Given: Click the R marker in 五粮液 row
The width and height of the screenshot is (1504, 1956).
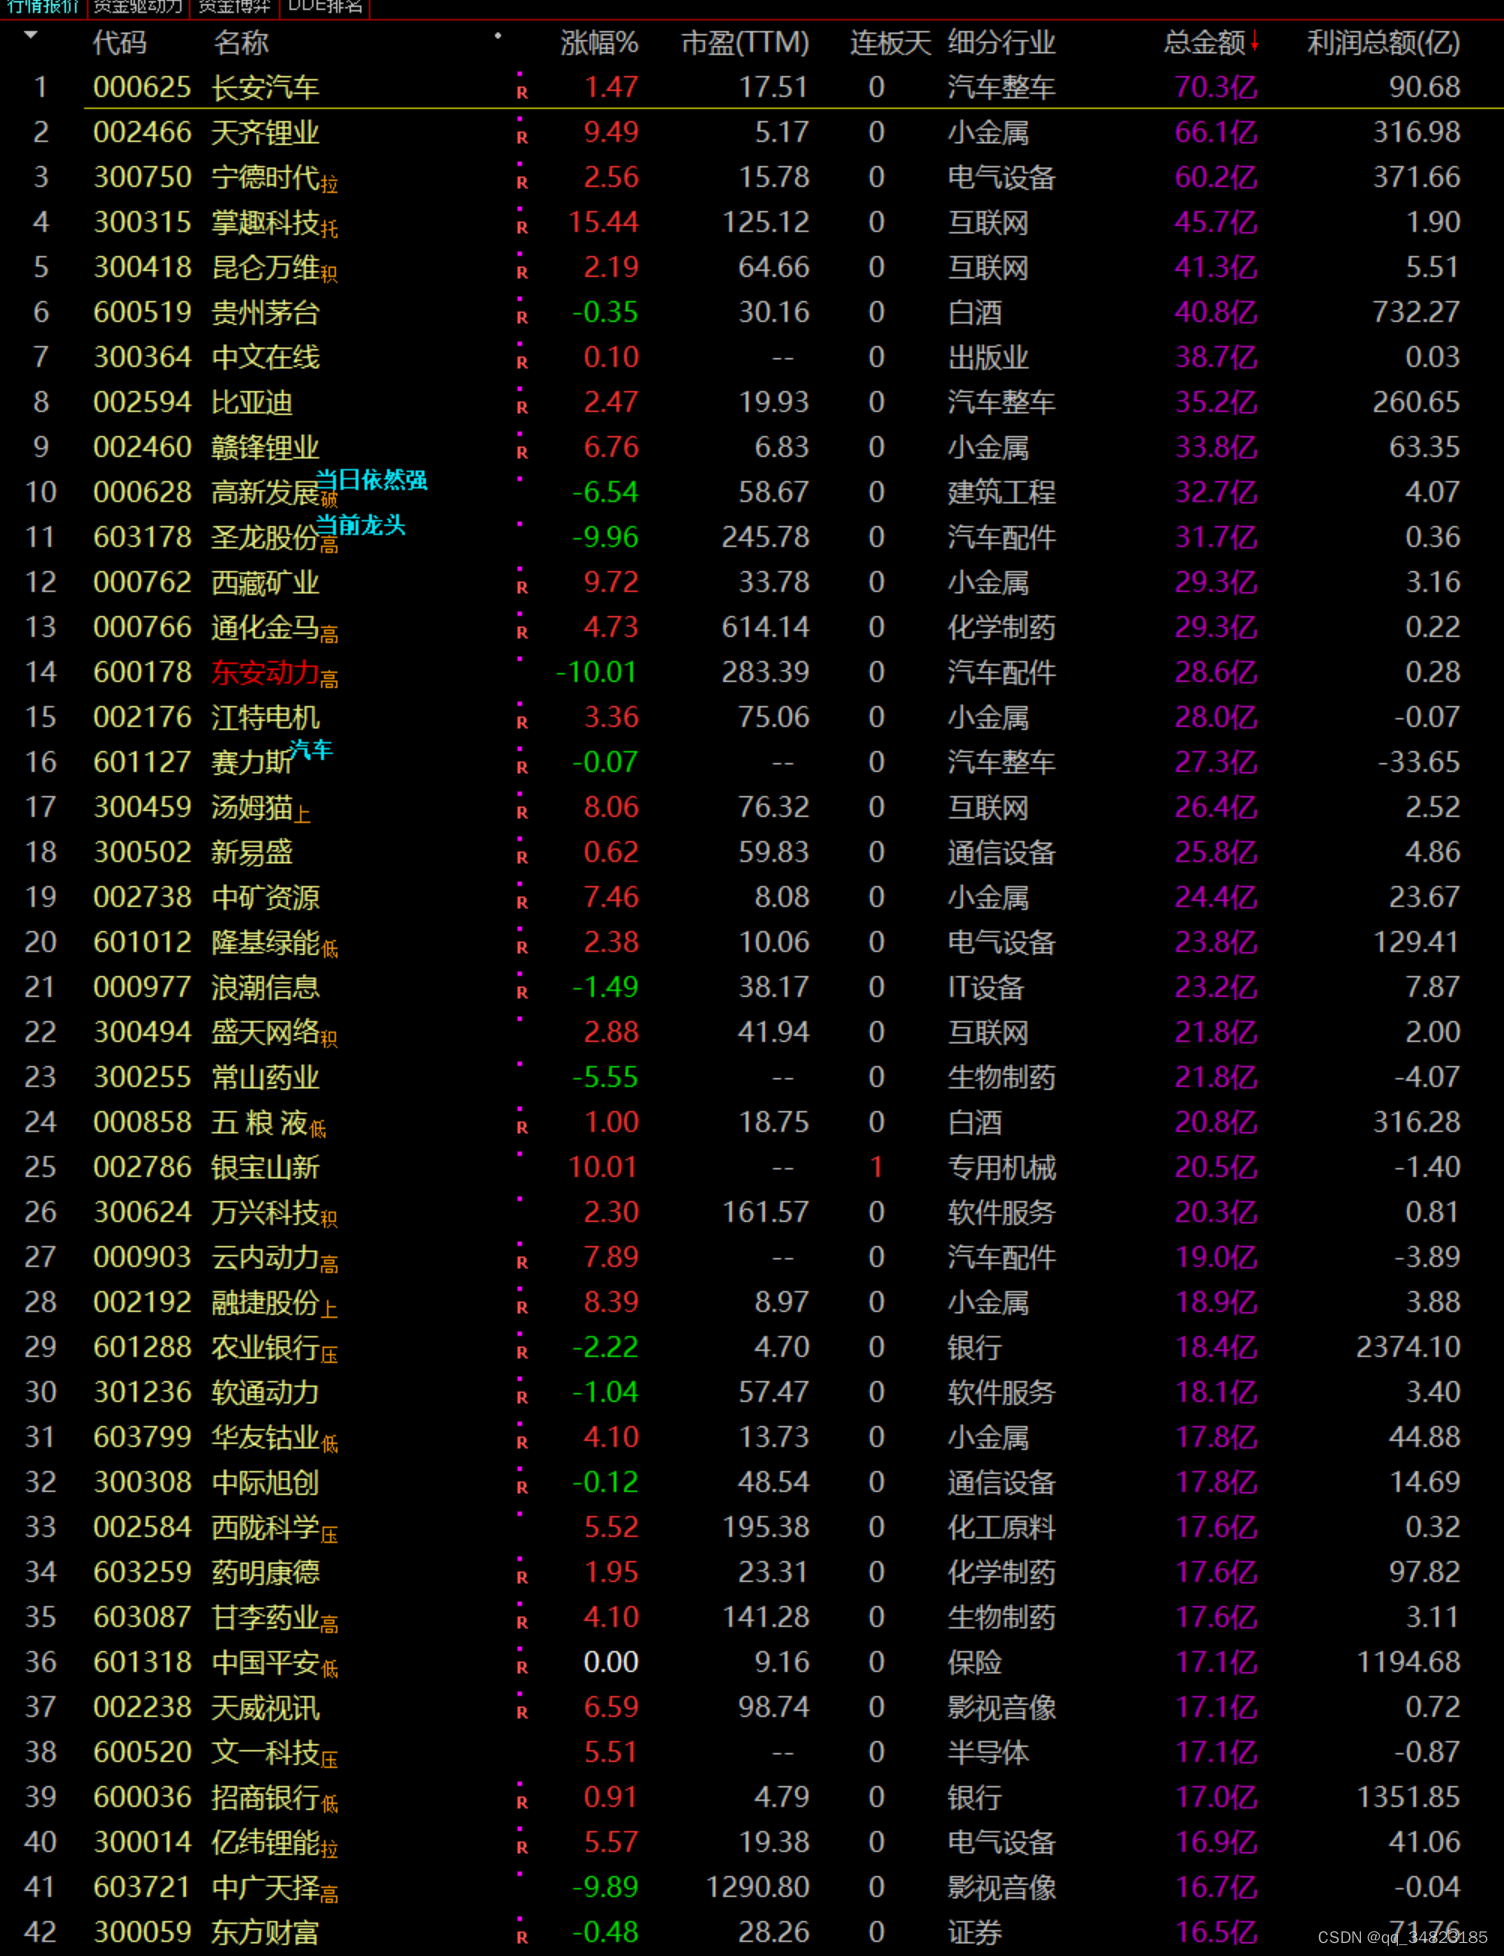Looking at the screenshot, I should (522, 1127).
